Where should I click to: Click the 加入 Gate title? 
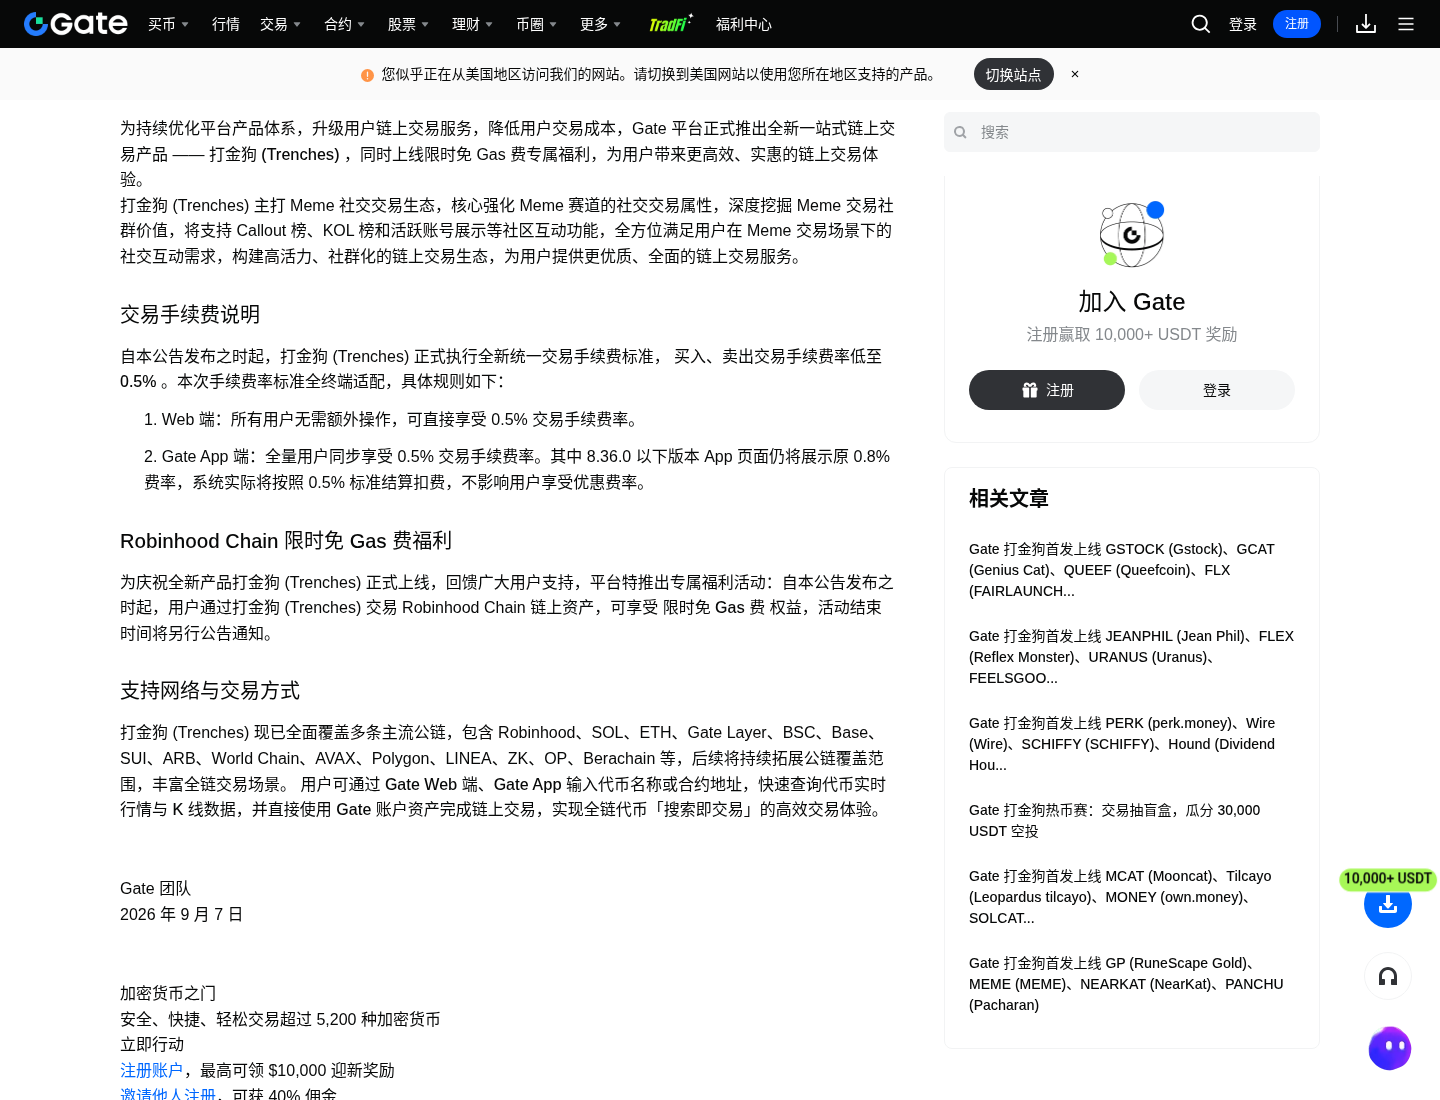pyautogui.click(x=1132, y=302)
